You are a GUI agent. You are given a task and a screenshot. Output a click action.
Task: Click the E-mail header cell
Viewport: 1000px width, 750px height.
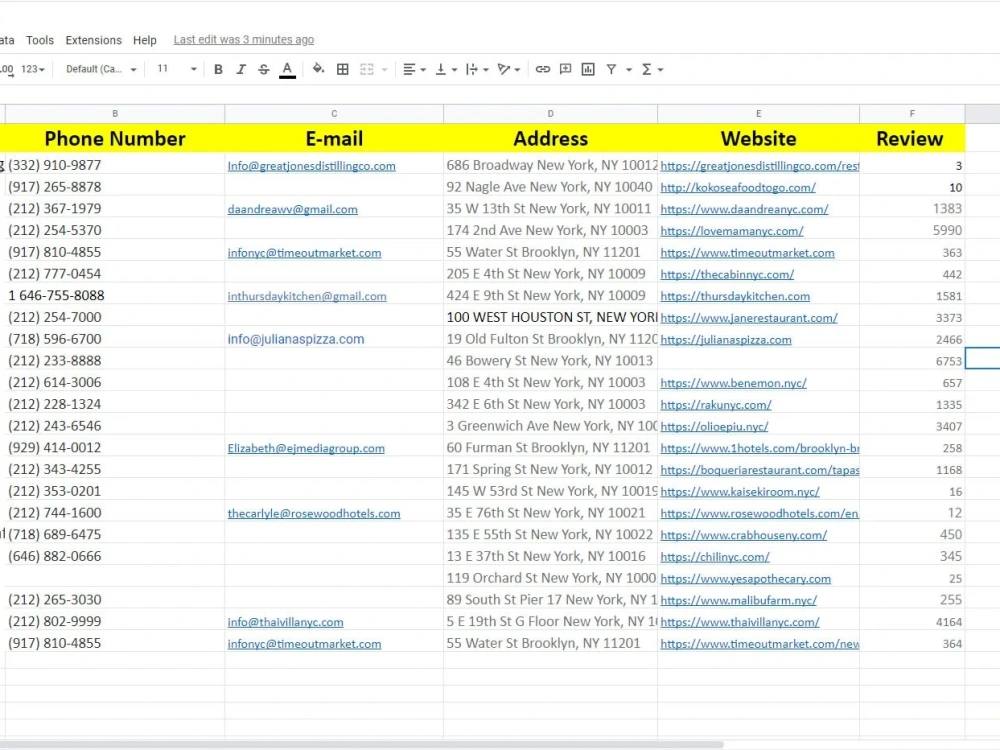[x=334, y=138]
